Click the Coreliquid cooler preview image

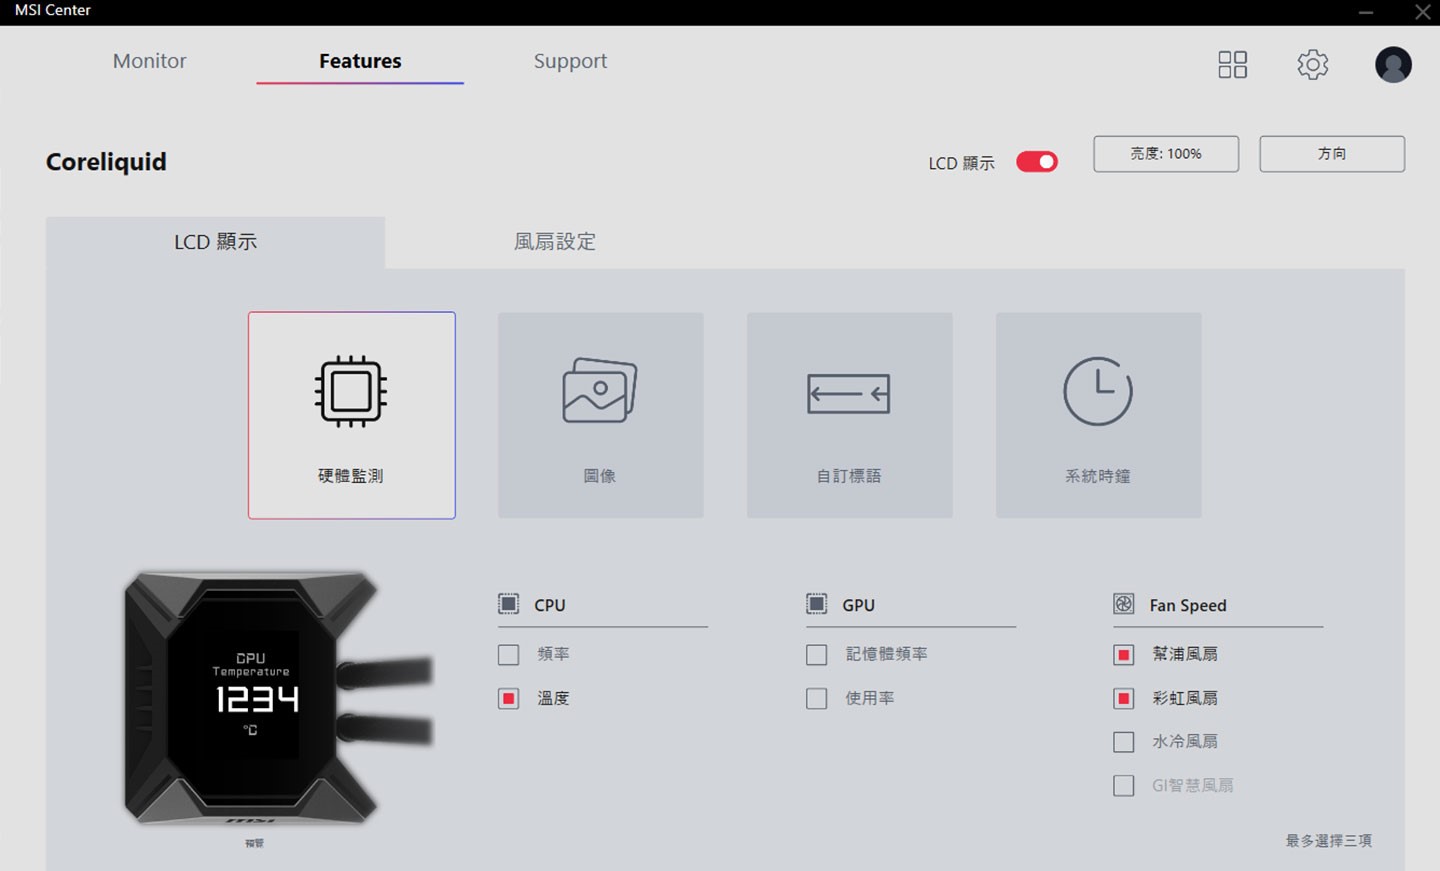coord(278,698)
